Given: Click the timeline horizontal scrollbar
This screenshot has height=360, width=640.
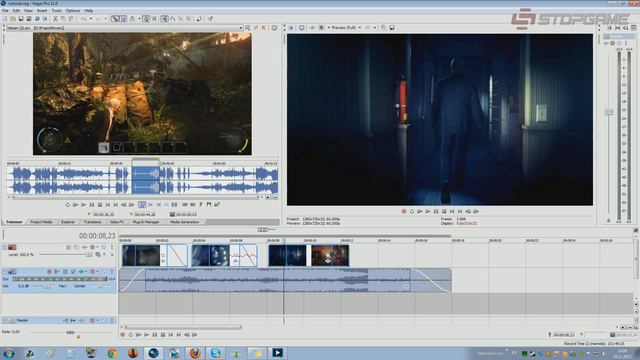Looking at the screenshot, I should (182, 327).
